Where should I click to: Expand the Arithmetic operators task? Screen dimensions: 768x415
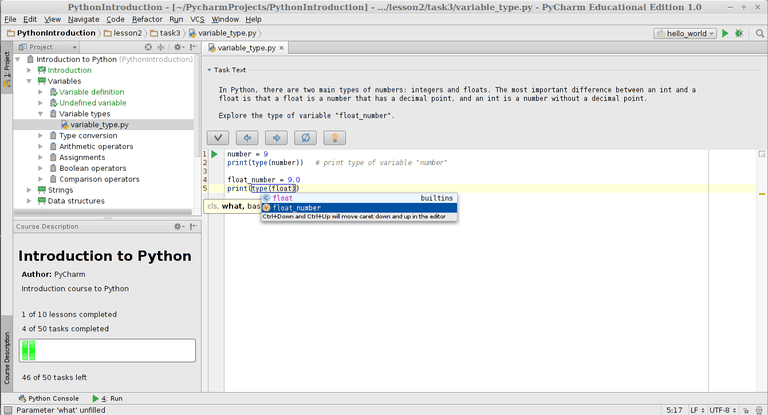[x=41, y=146]
